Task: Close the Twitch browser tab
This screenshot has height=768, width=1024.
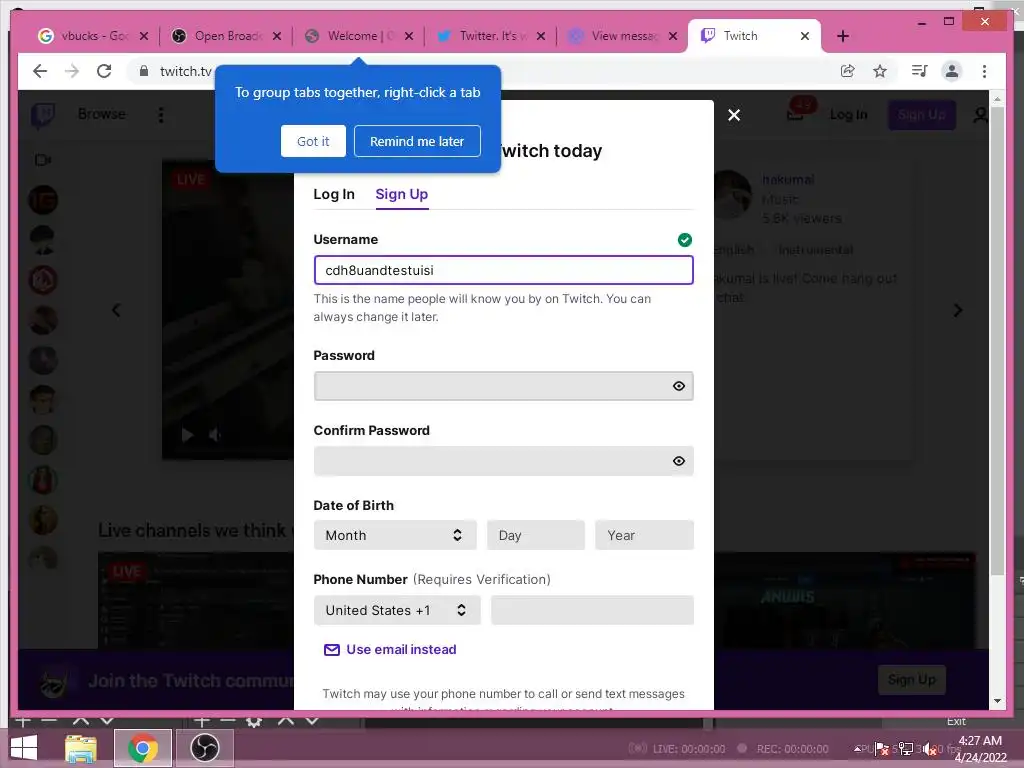Action: (x=805, y=36)
